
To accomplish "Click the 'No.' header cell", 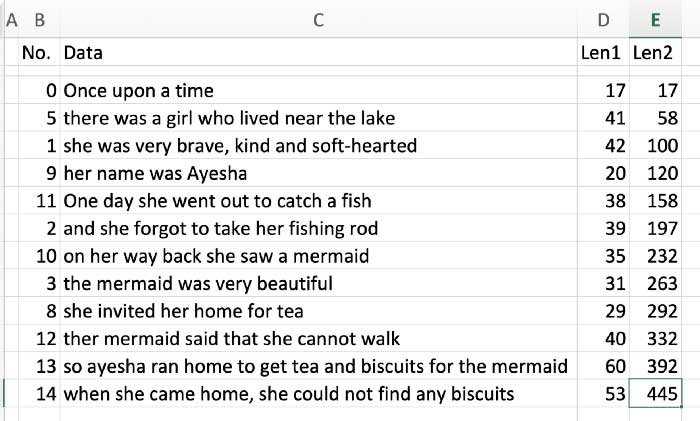I will pyautogui.click(x=39, y=53).
